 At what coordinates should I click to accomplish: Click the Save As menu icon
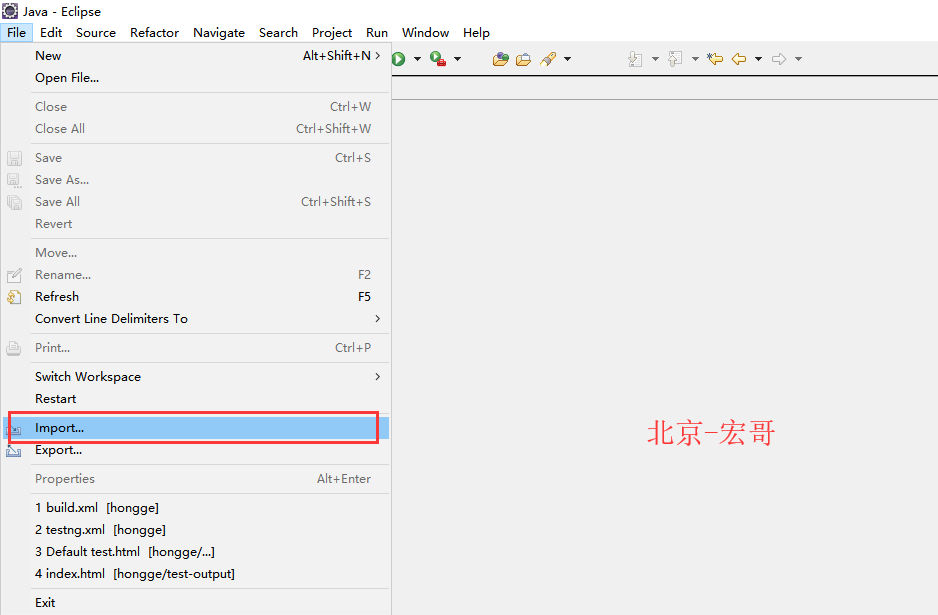coord(14,180)
